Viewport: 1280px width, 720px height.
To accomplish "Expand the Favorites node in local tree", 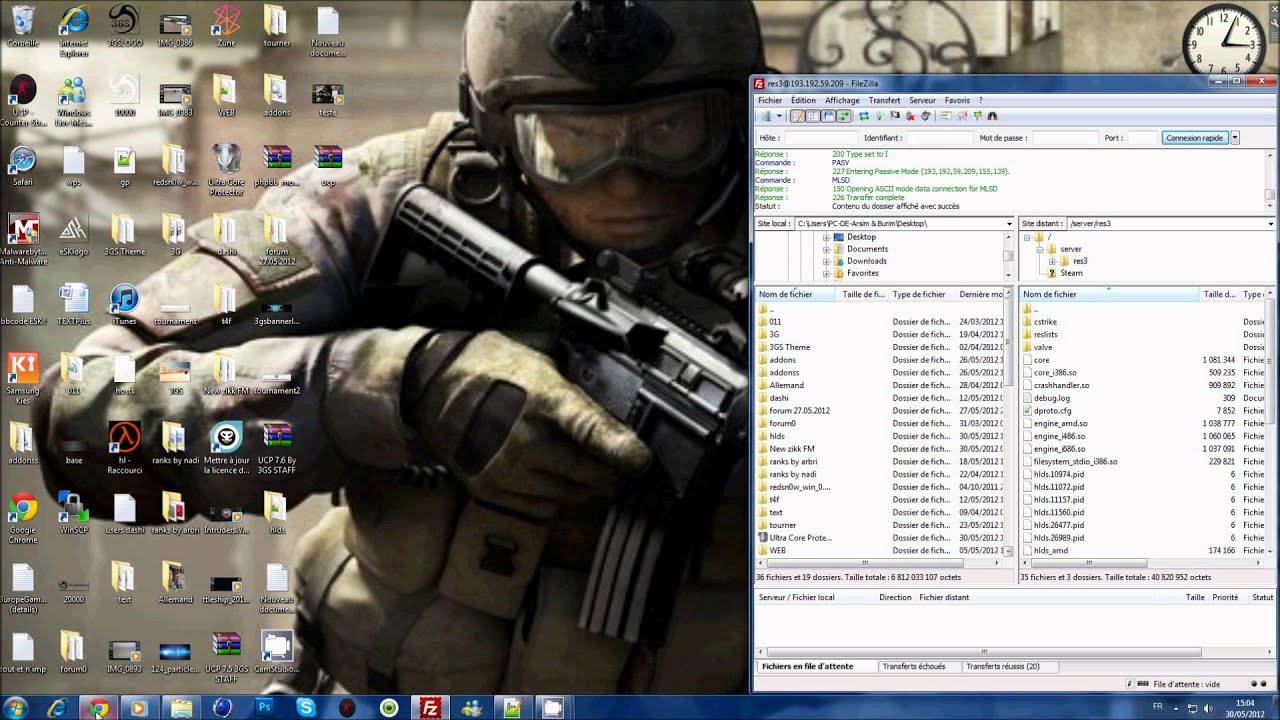I will click(x=827, y=273).
